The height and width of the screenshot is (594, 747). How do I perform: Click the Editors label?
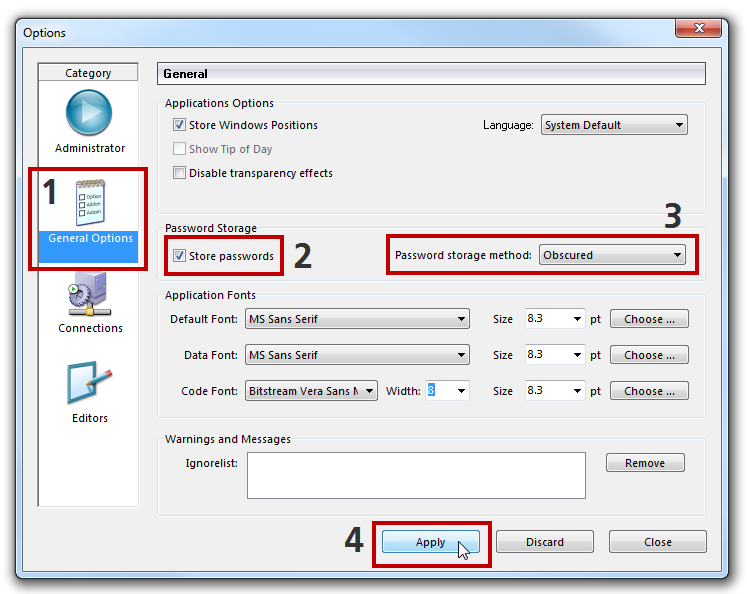click(90, 418)
